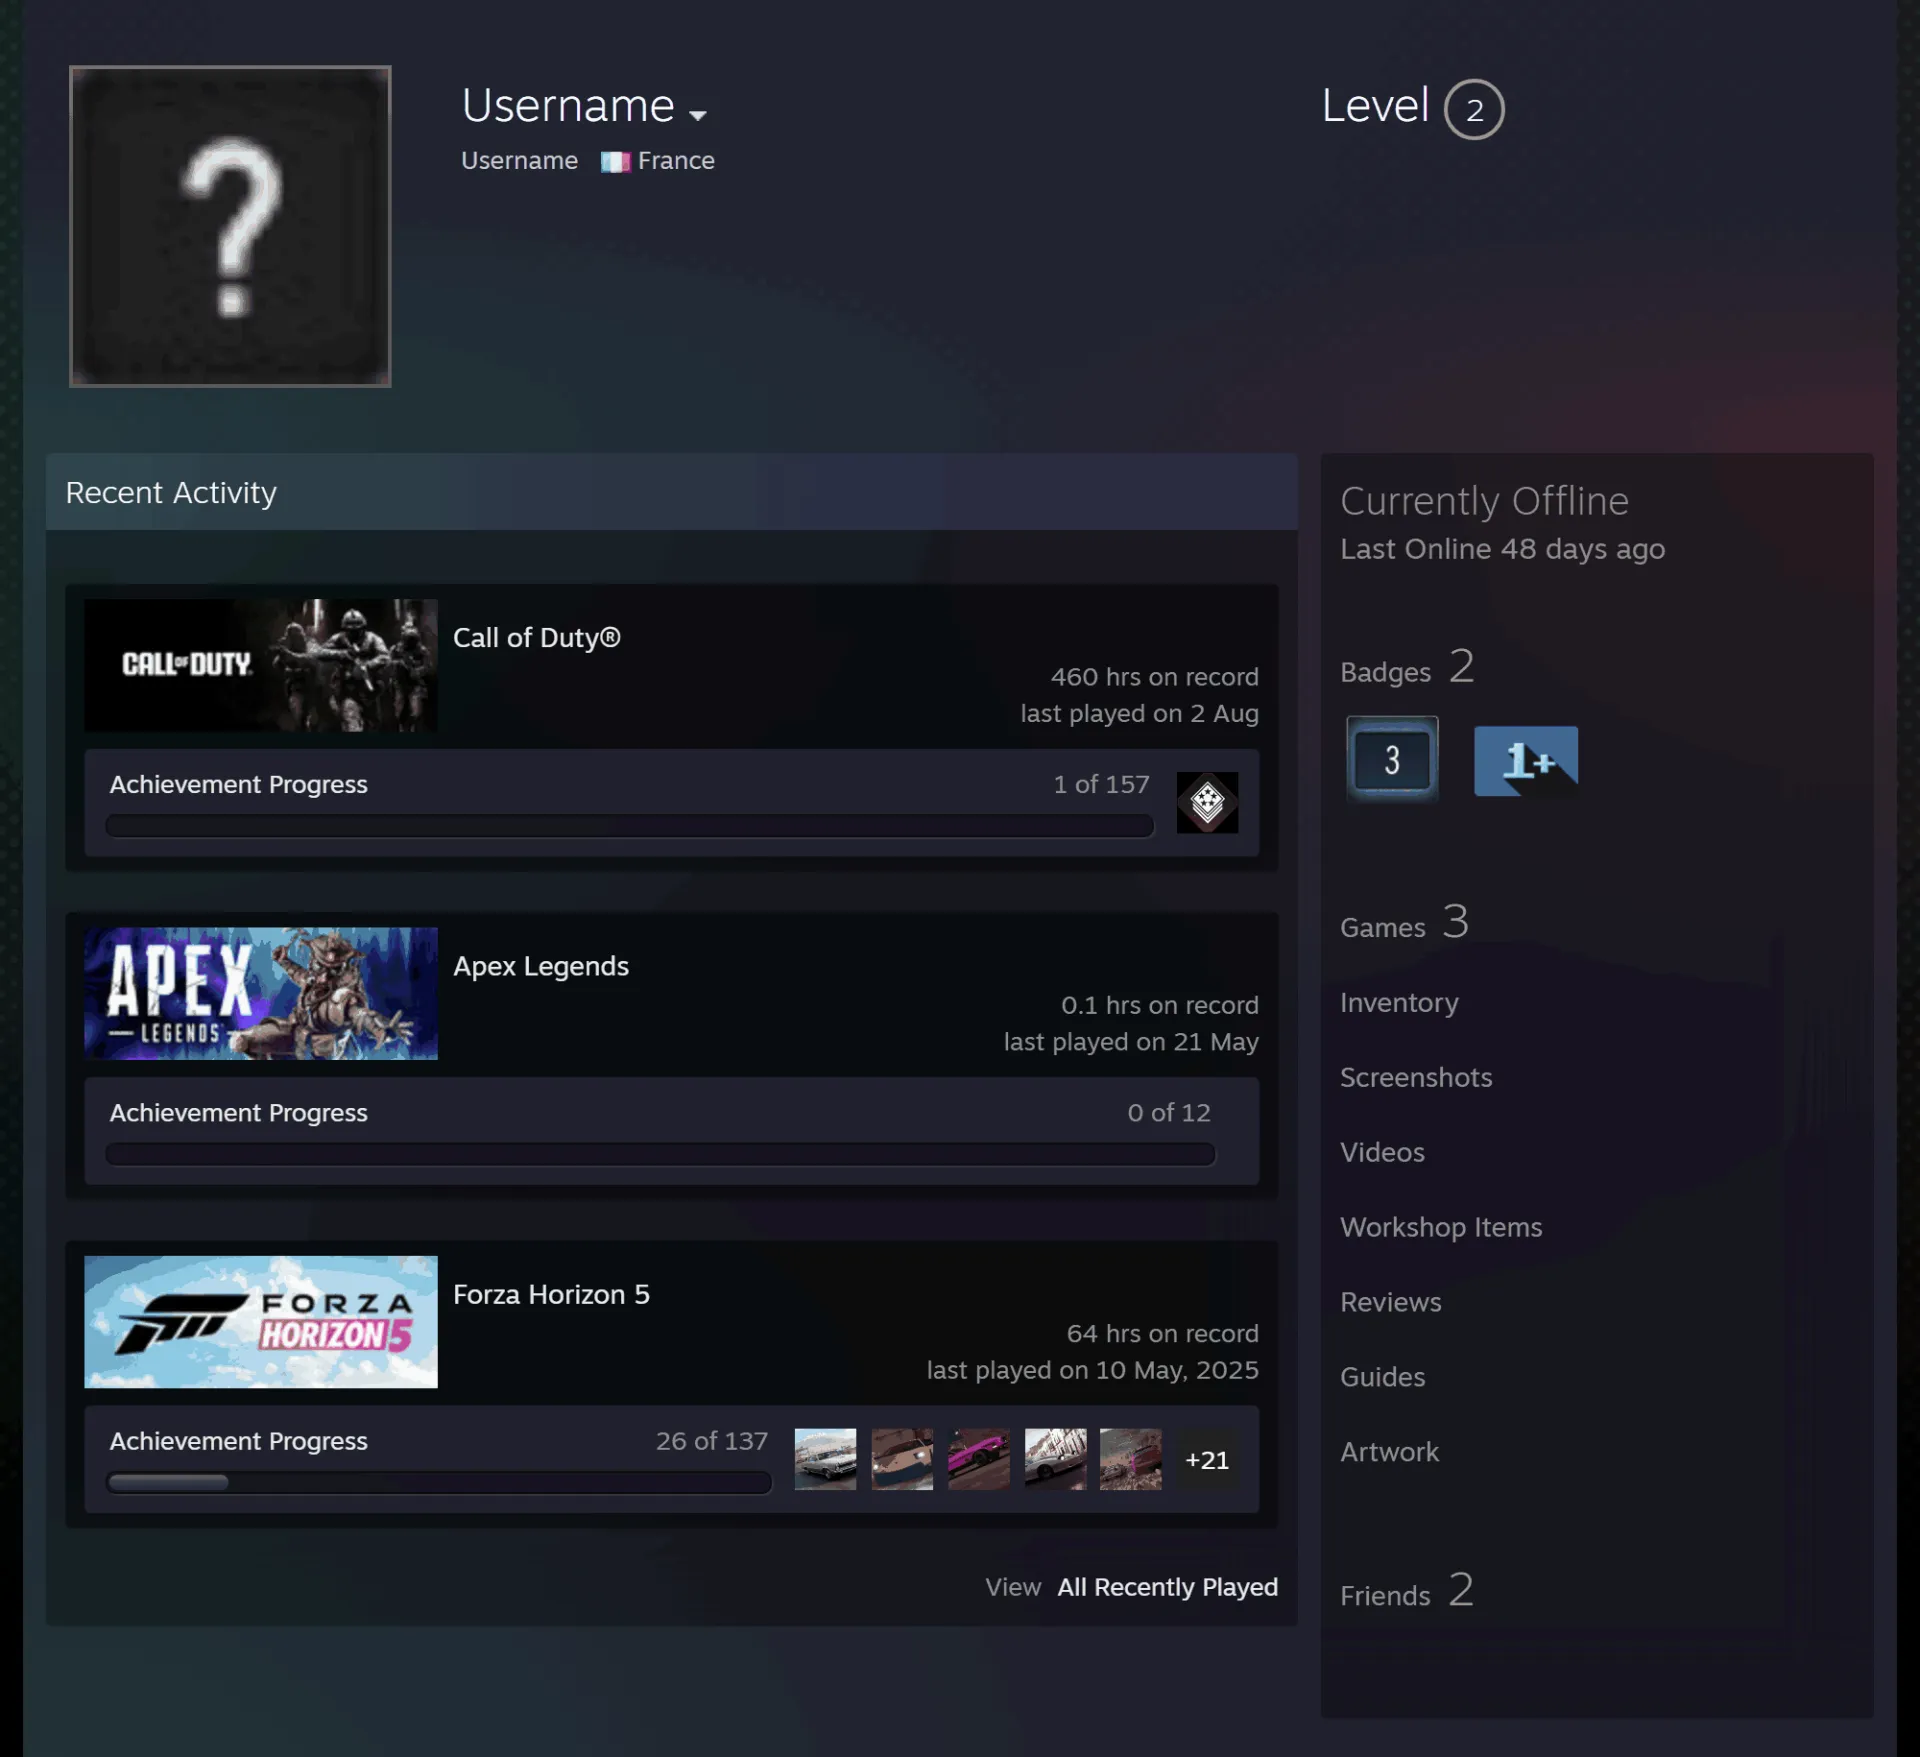Screen dimensions: 1920x1757
Task: Open Call of Duty® game title
Action: [537, 638]
